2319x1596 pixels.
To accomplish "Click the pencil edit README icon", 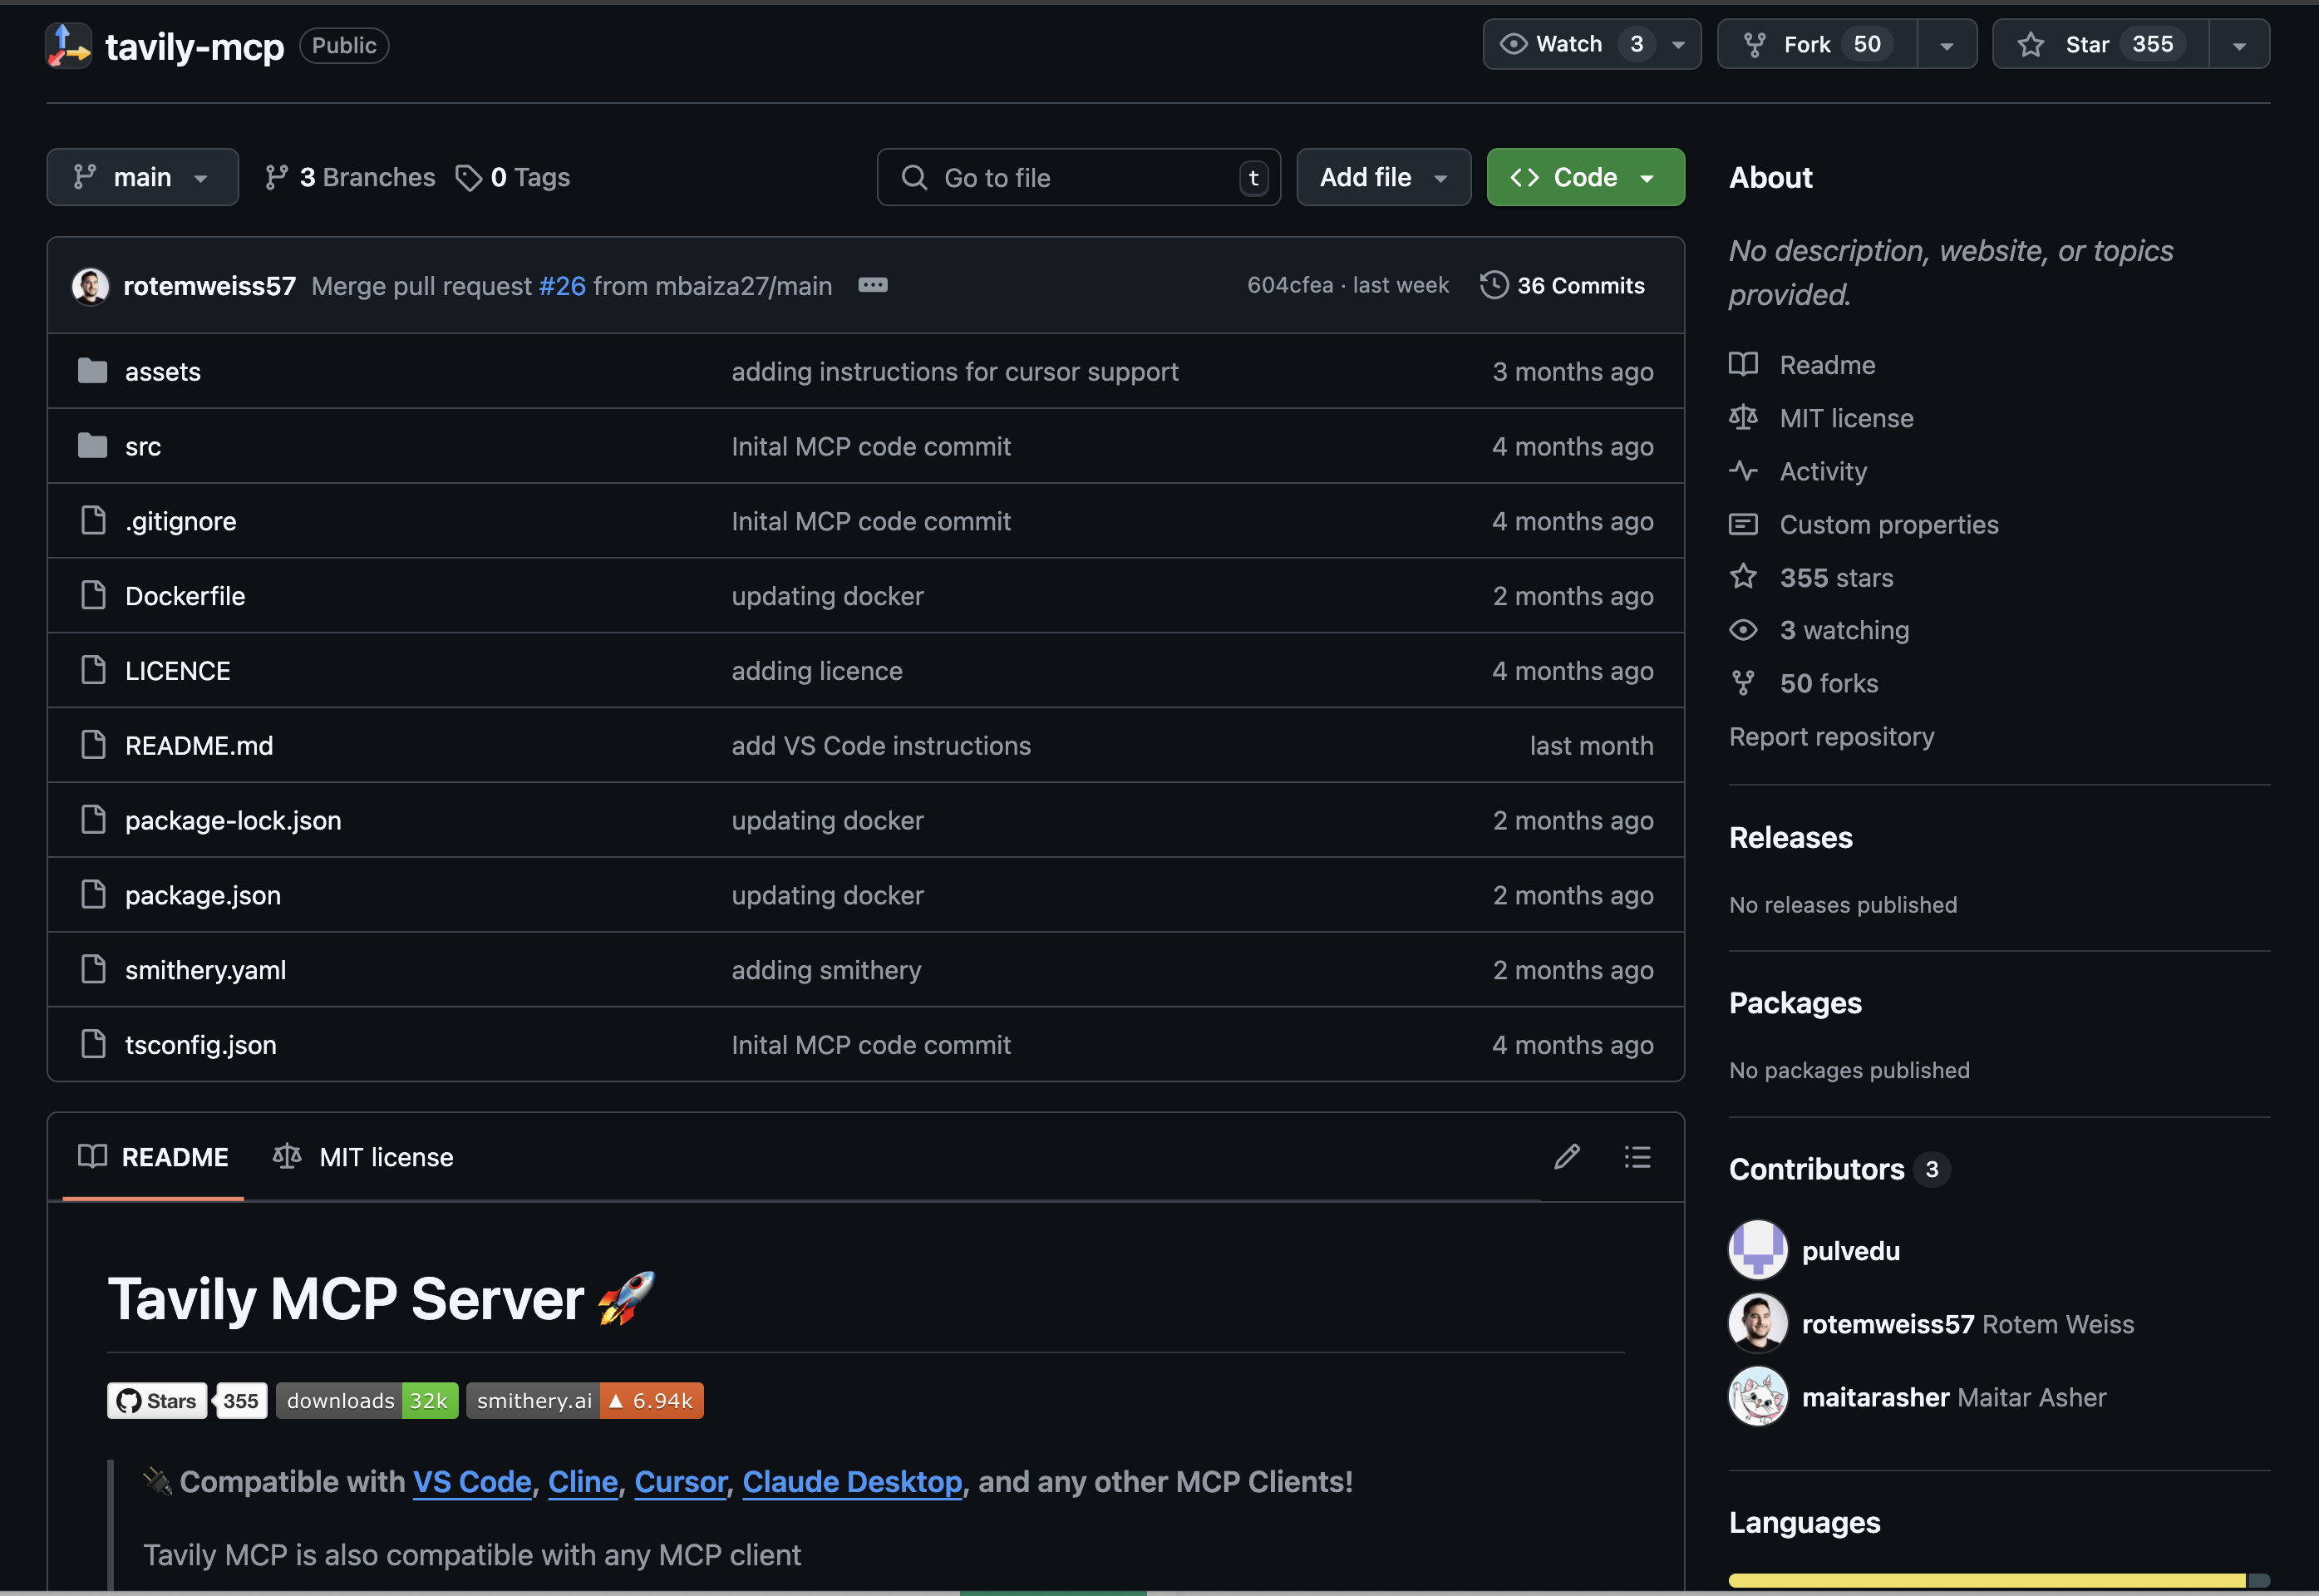I will point(1567,1157).
